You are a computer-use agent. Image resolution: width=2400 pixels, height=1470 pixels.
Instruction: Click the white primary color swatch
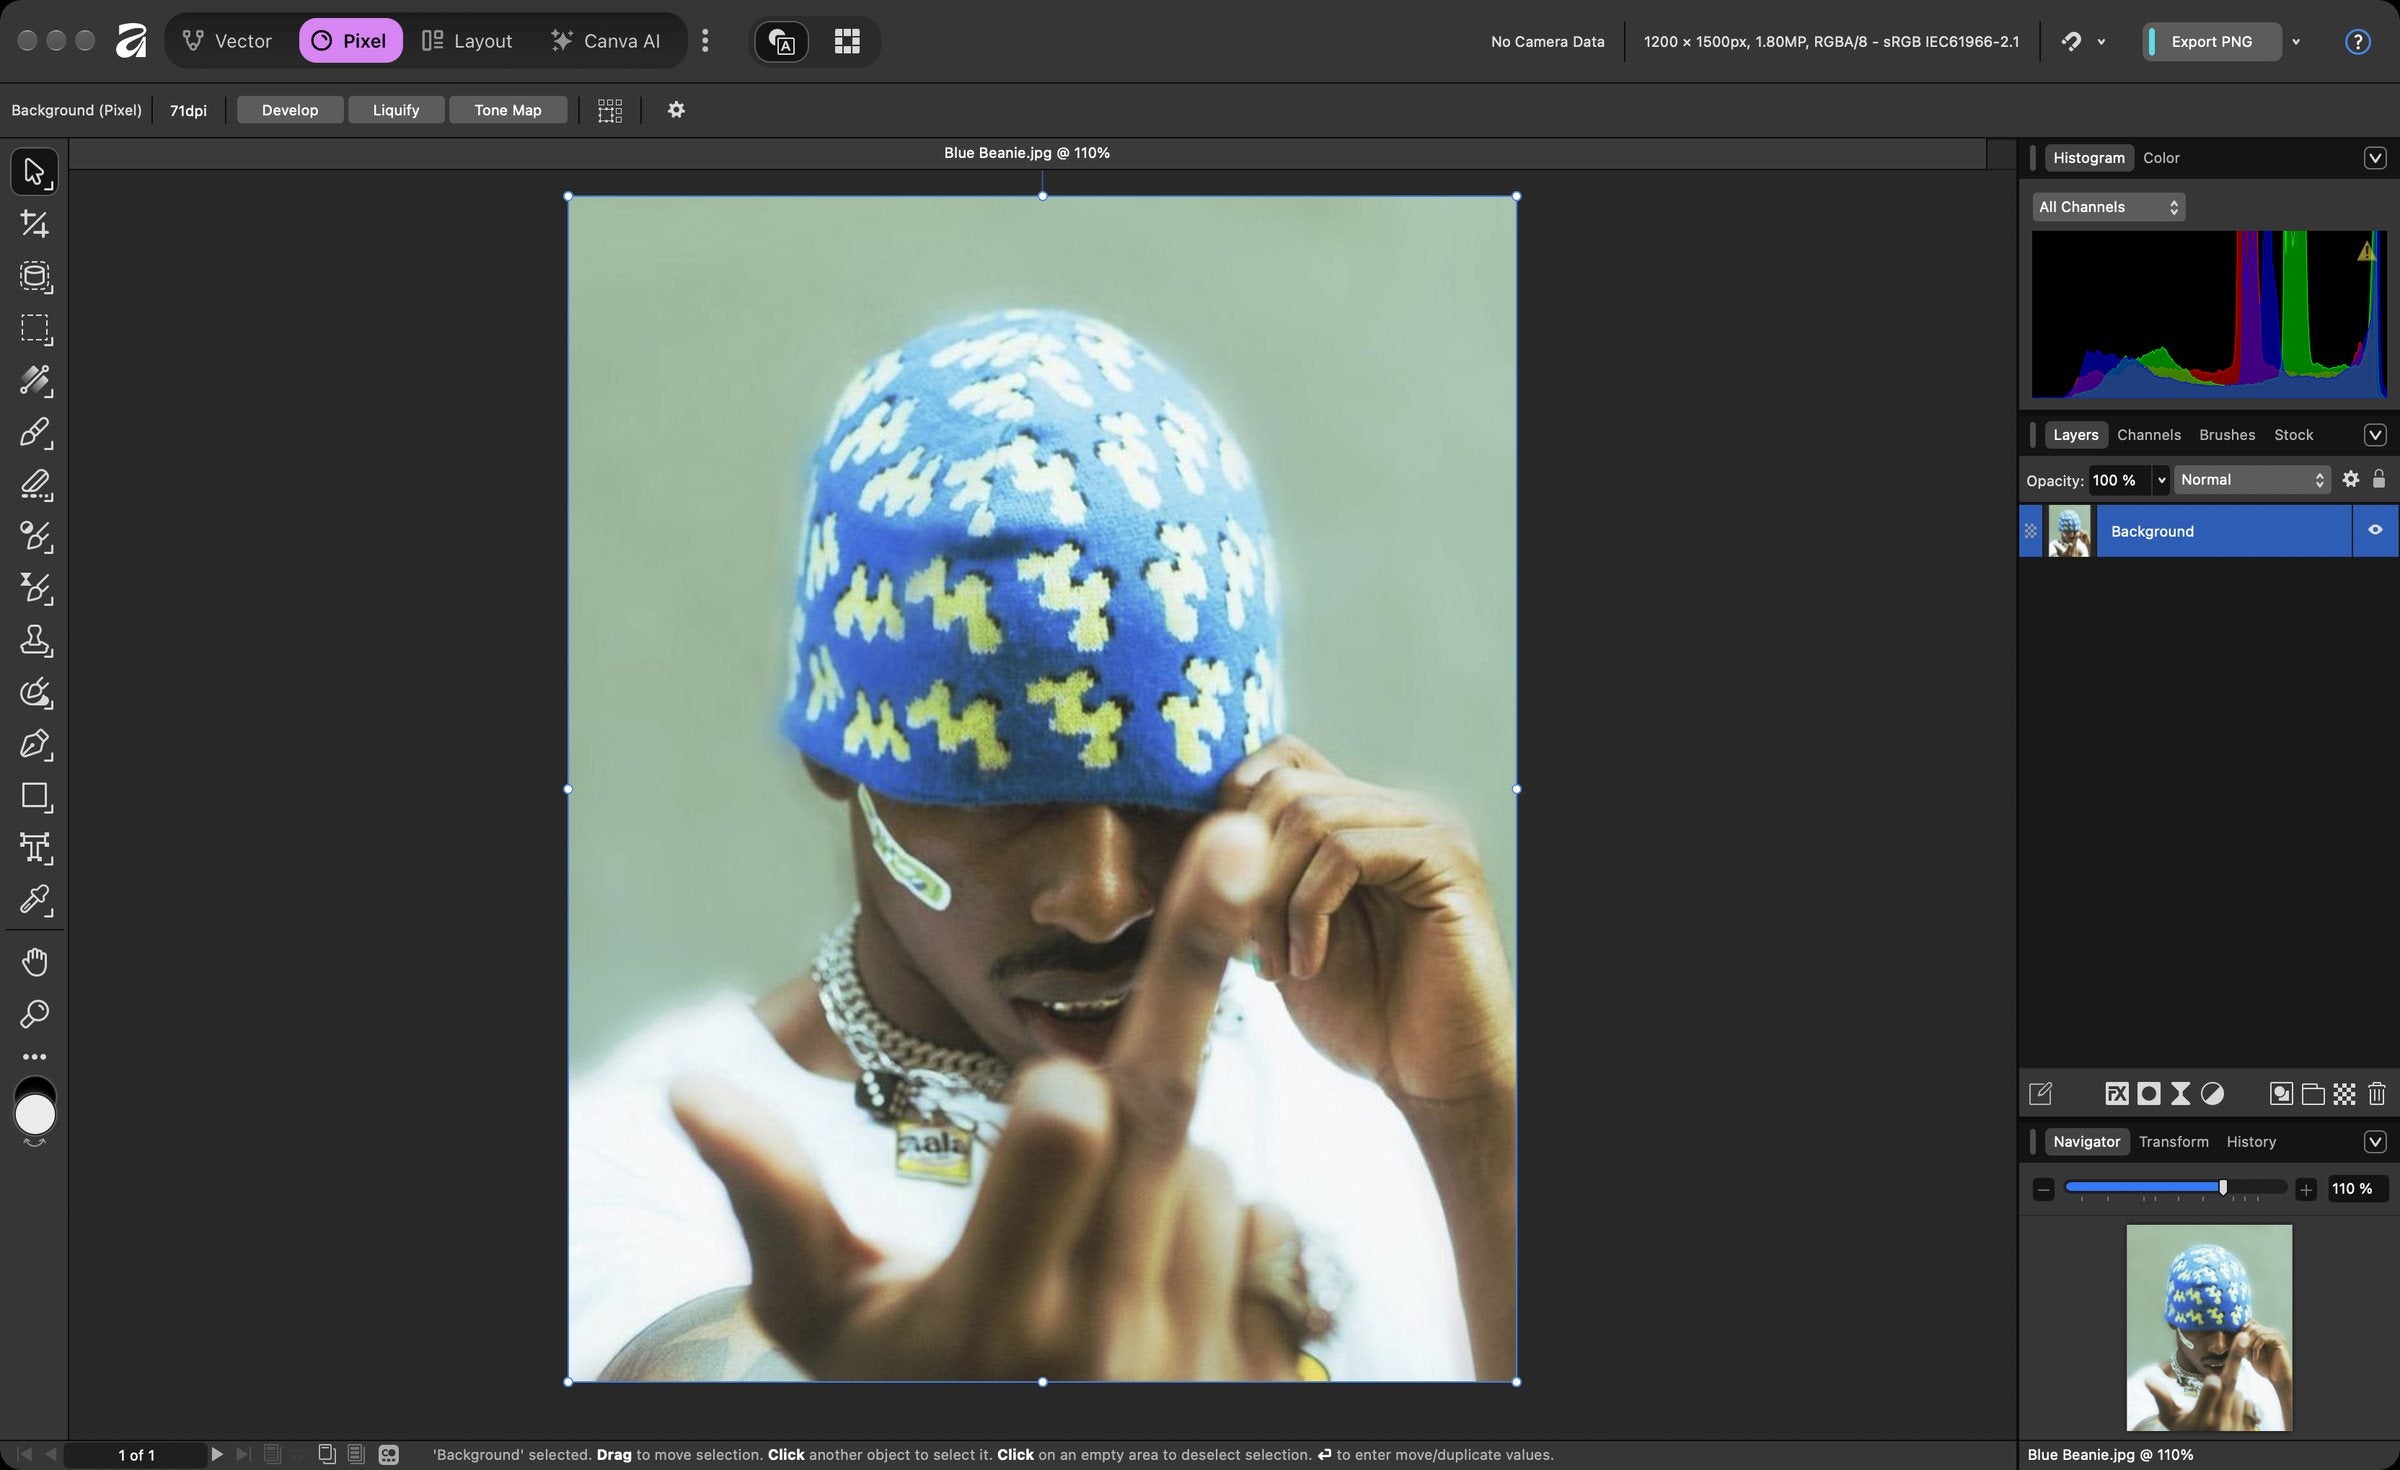click(35, 1115)
